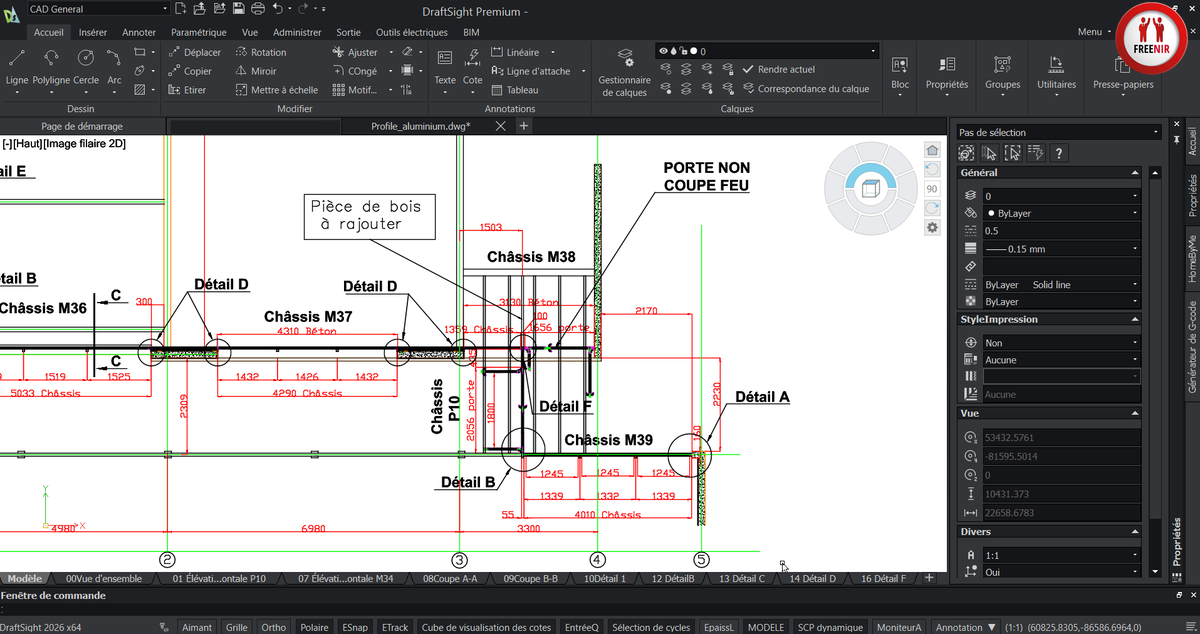Click the Ajuster (trim) tool
The width and height of the screenshot is (1200, 634).
355,52
